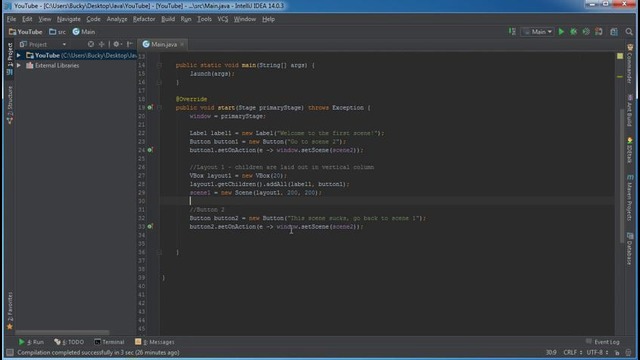Toggle Commander right-side tool window
The height and width of the screenshot is (360, 640).
630,63
